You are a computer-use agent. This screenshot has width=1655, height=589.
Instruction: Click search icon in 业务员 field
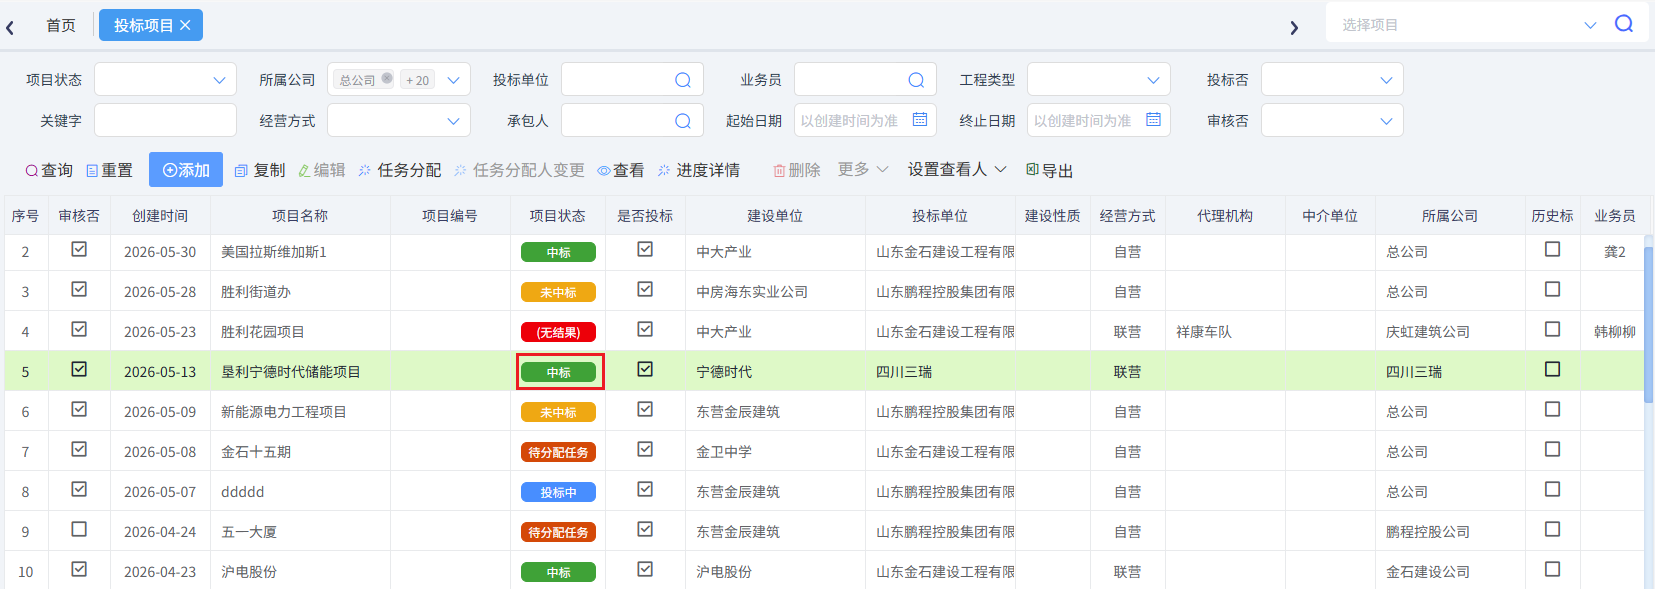[x=916, y=80]
